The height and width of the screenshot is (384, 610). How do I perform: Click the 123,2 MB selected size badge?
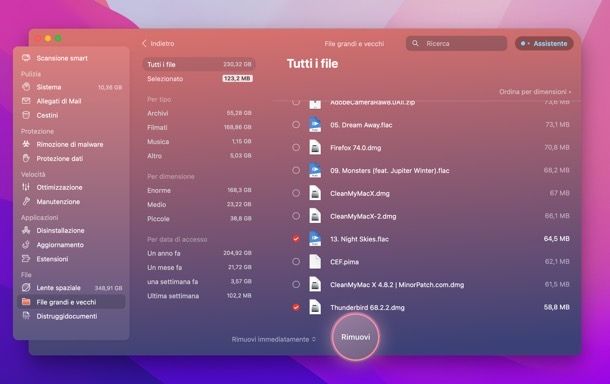click(x=237, y=79)
